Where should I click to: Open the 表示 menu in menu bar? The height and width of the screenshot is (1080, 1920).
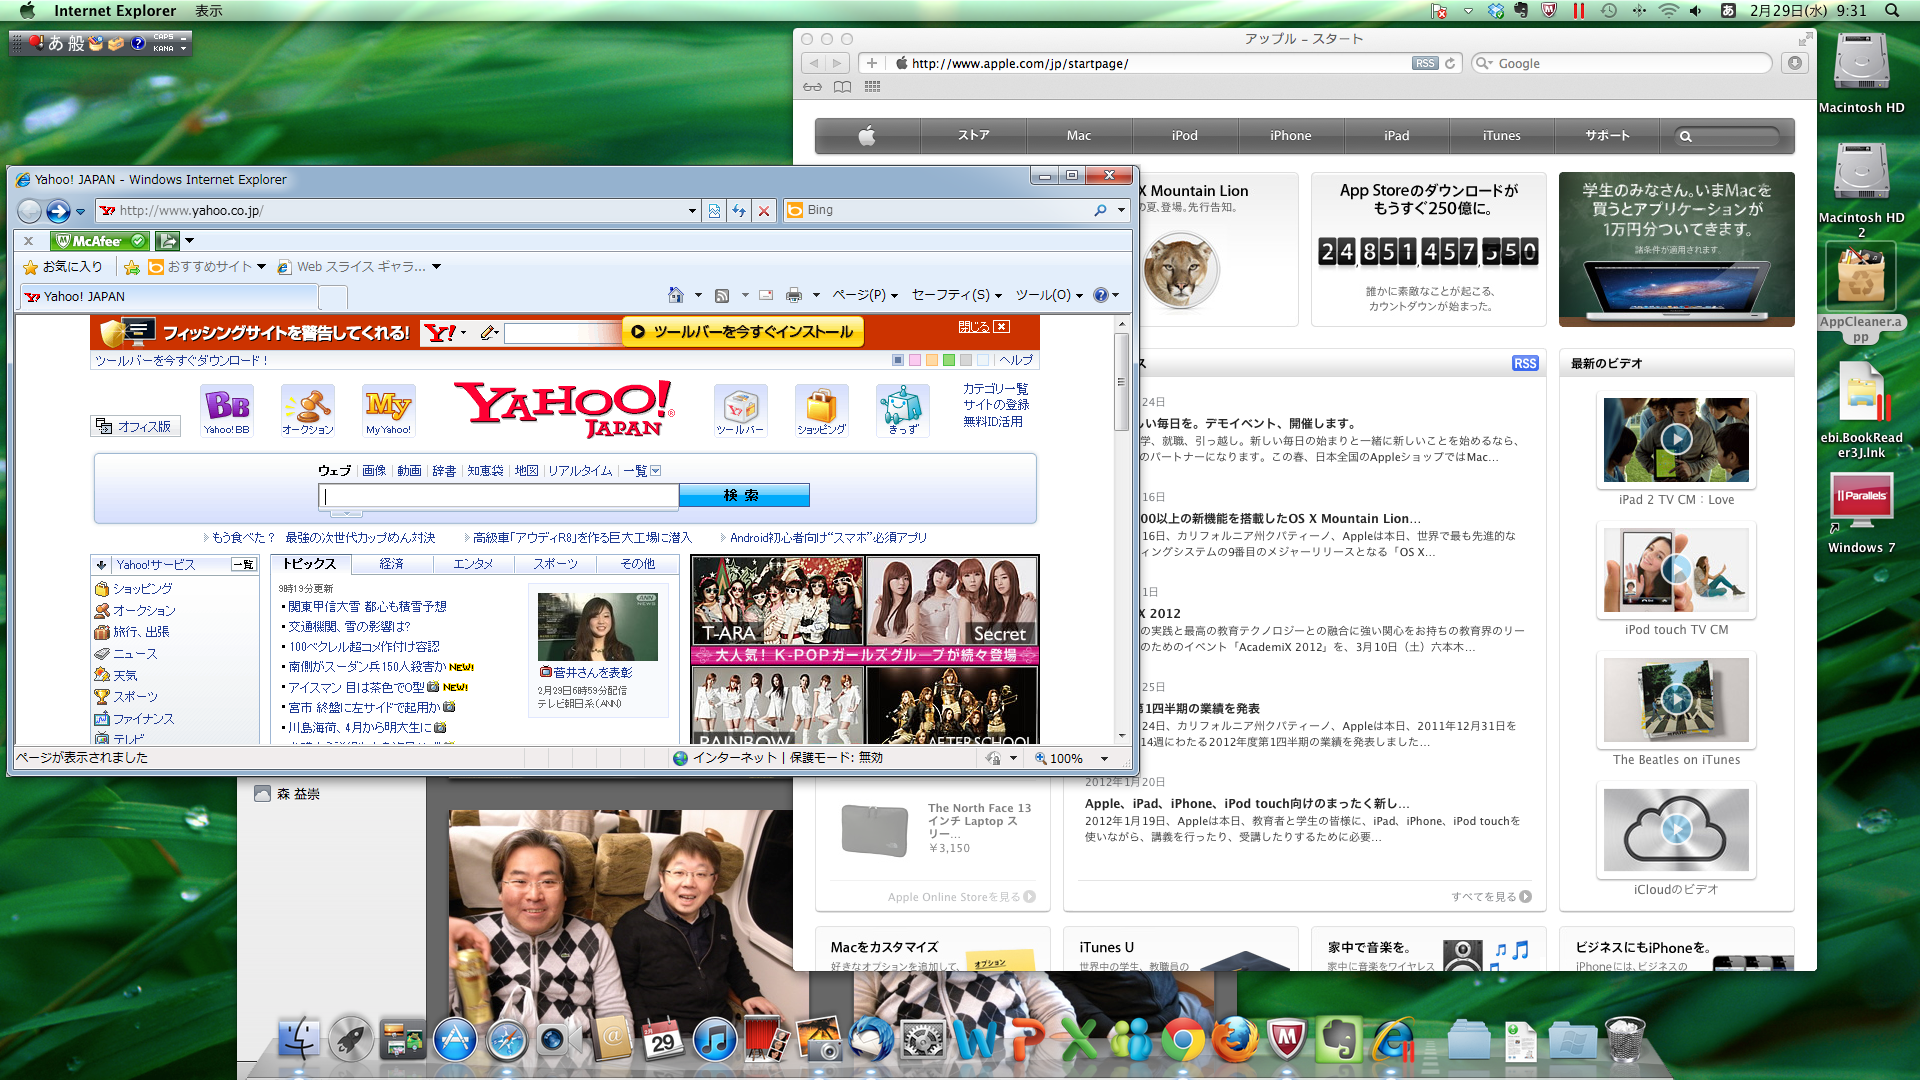click(x=209, y=11)
